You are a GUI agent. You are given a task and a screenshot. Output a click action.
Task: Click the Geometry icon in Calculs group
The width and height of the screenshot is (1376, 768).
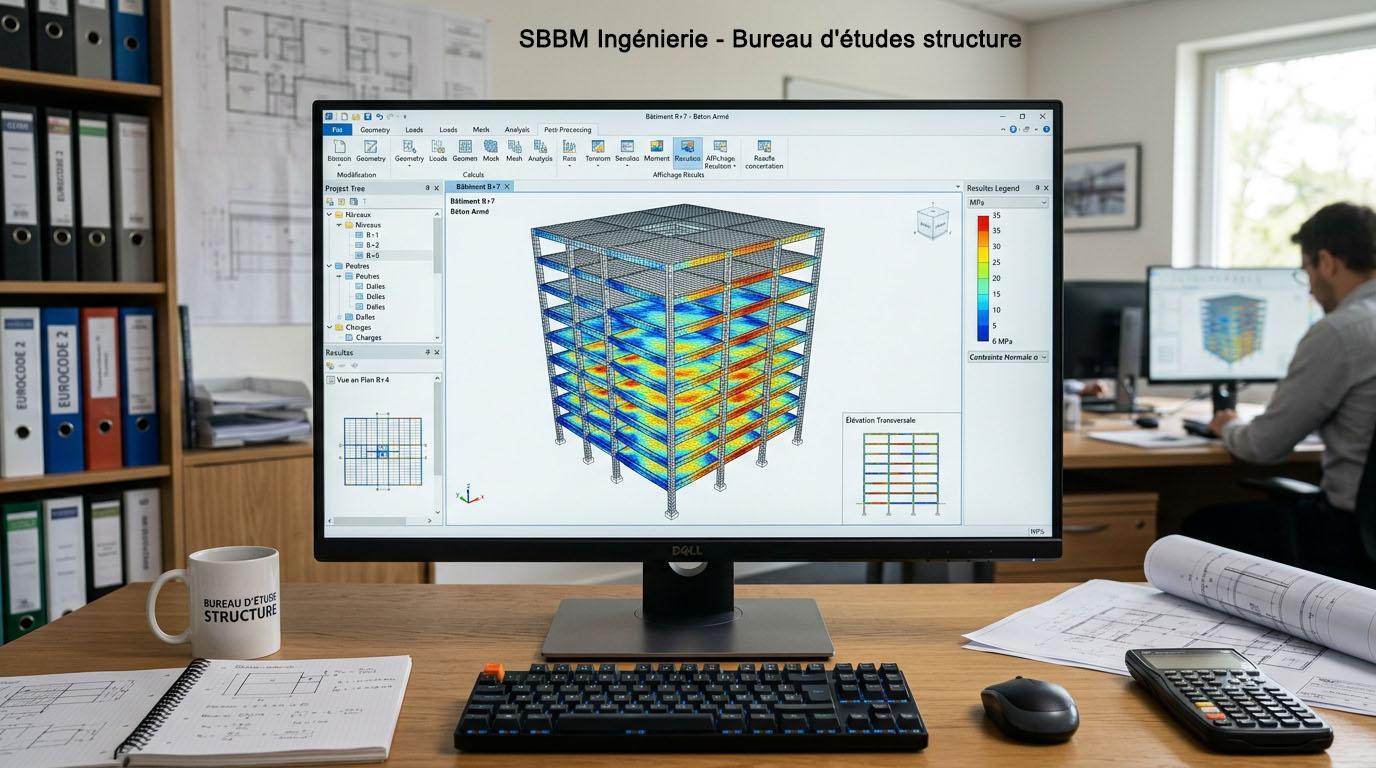point(409,146)
